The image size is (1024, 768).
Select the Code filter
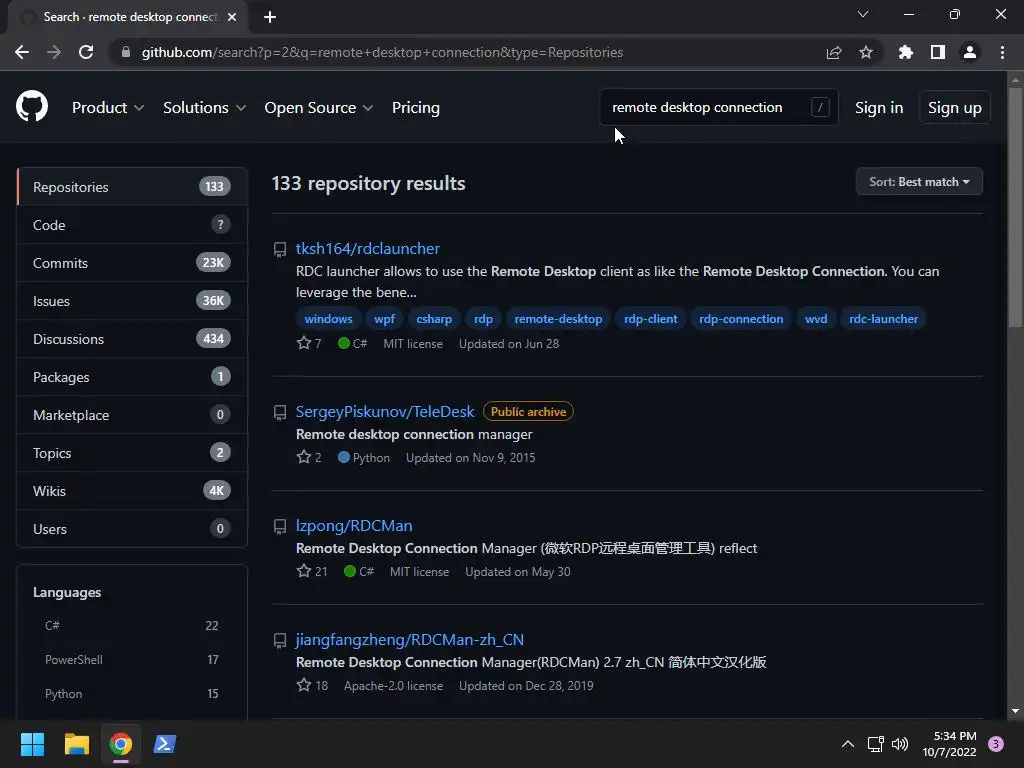click(132, 225)
